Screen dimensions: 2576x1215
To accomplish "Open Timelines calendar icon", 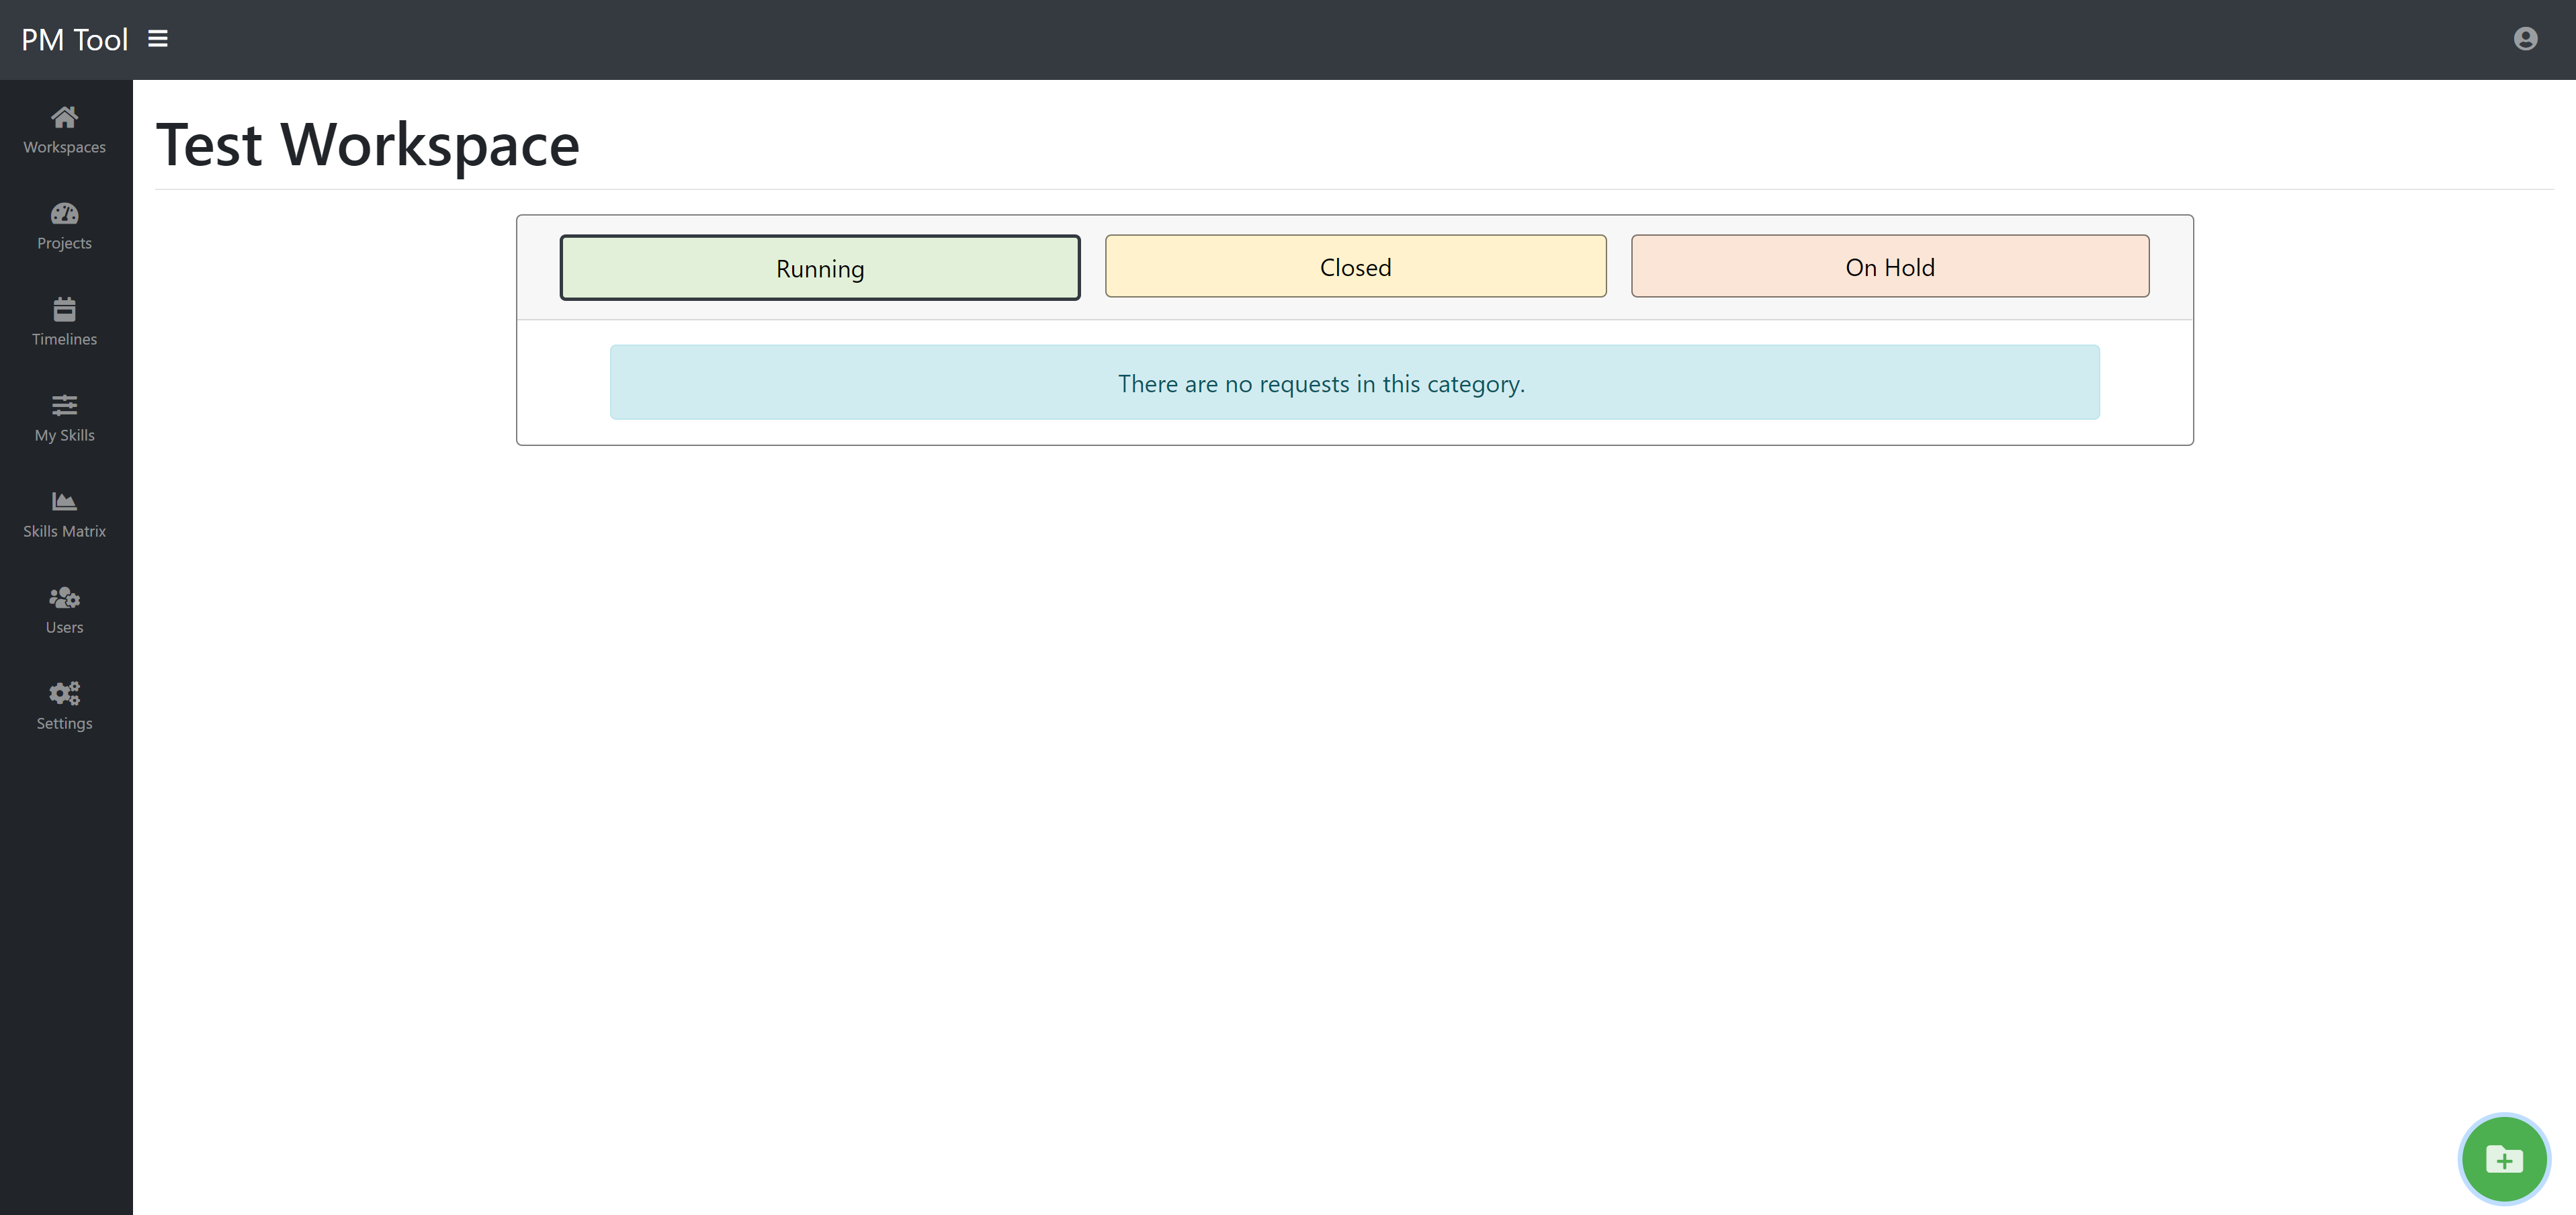I will (x=64, y=309).
